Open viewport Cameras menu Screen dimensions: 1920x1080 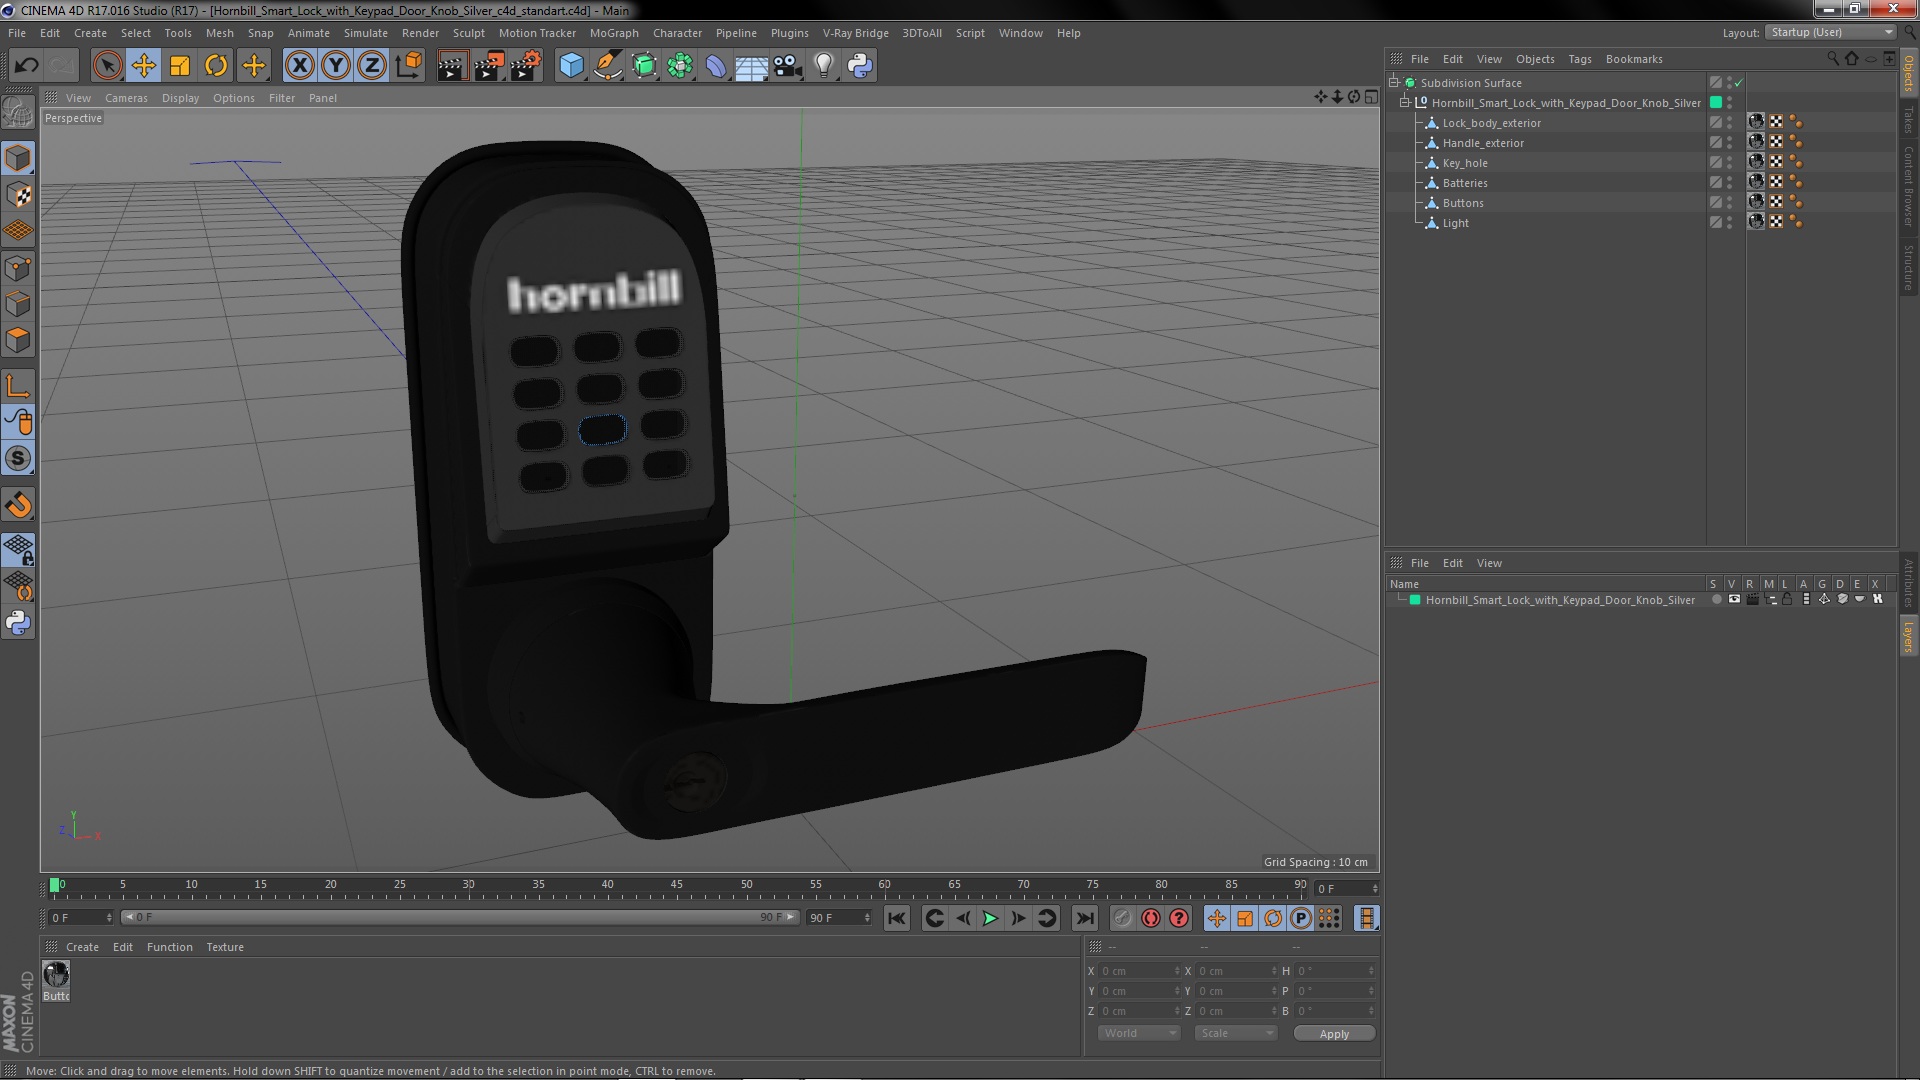(126, 98)
